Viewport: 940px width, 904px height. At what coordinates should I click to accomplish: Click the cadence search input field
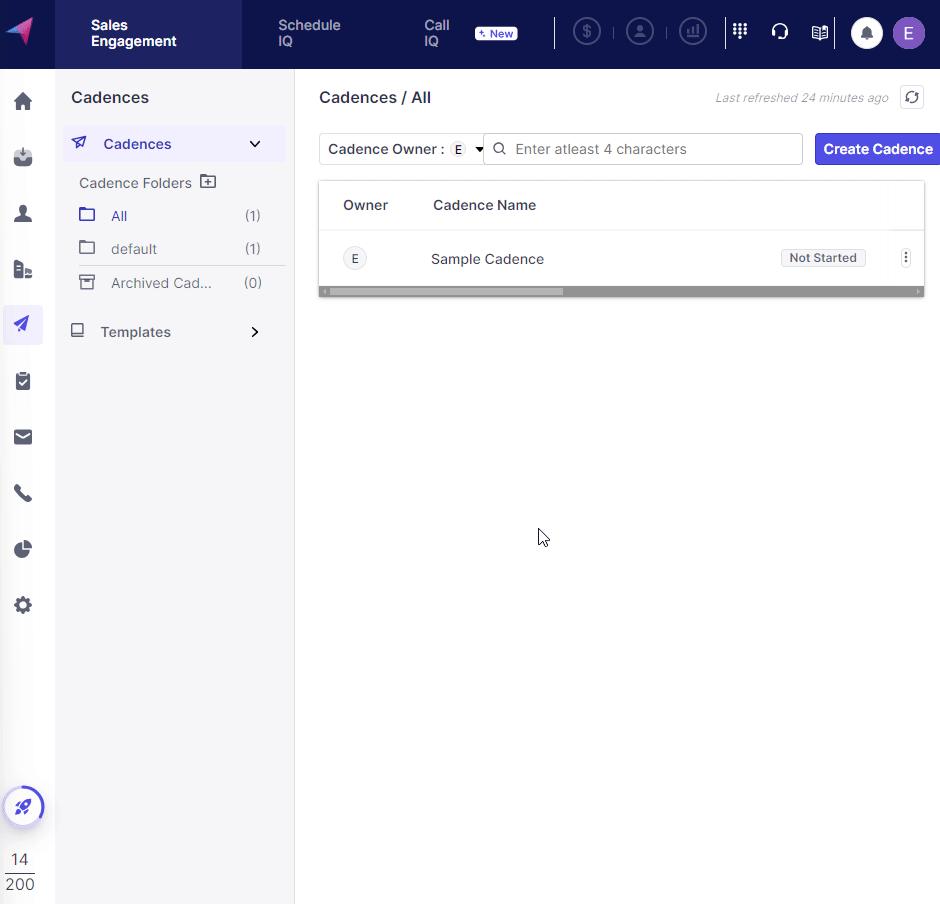[x=655, y=149]
